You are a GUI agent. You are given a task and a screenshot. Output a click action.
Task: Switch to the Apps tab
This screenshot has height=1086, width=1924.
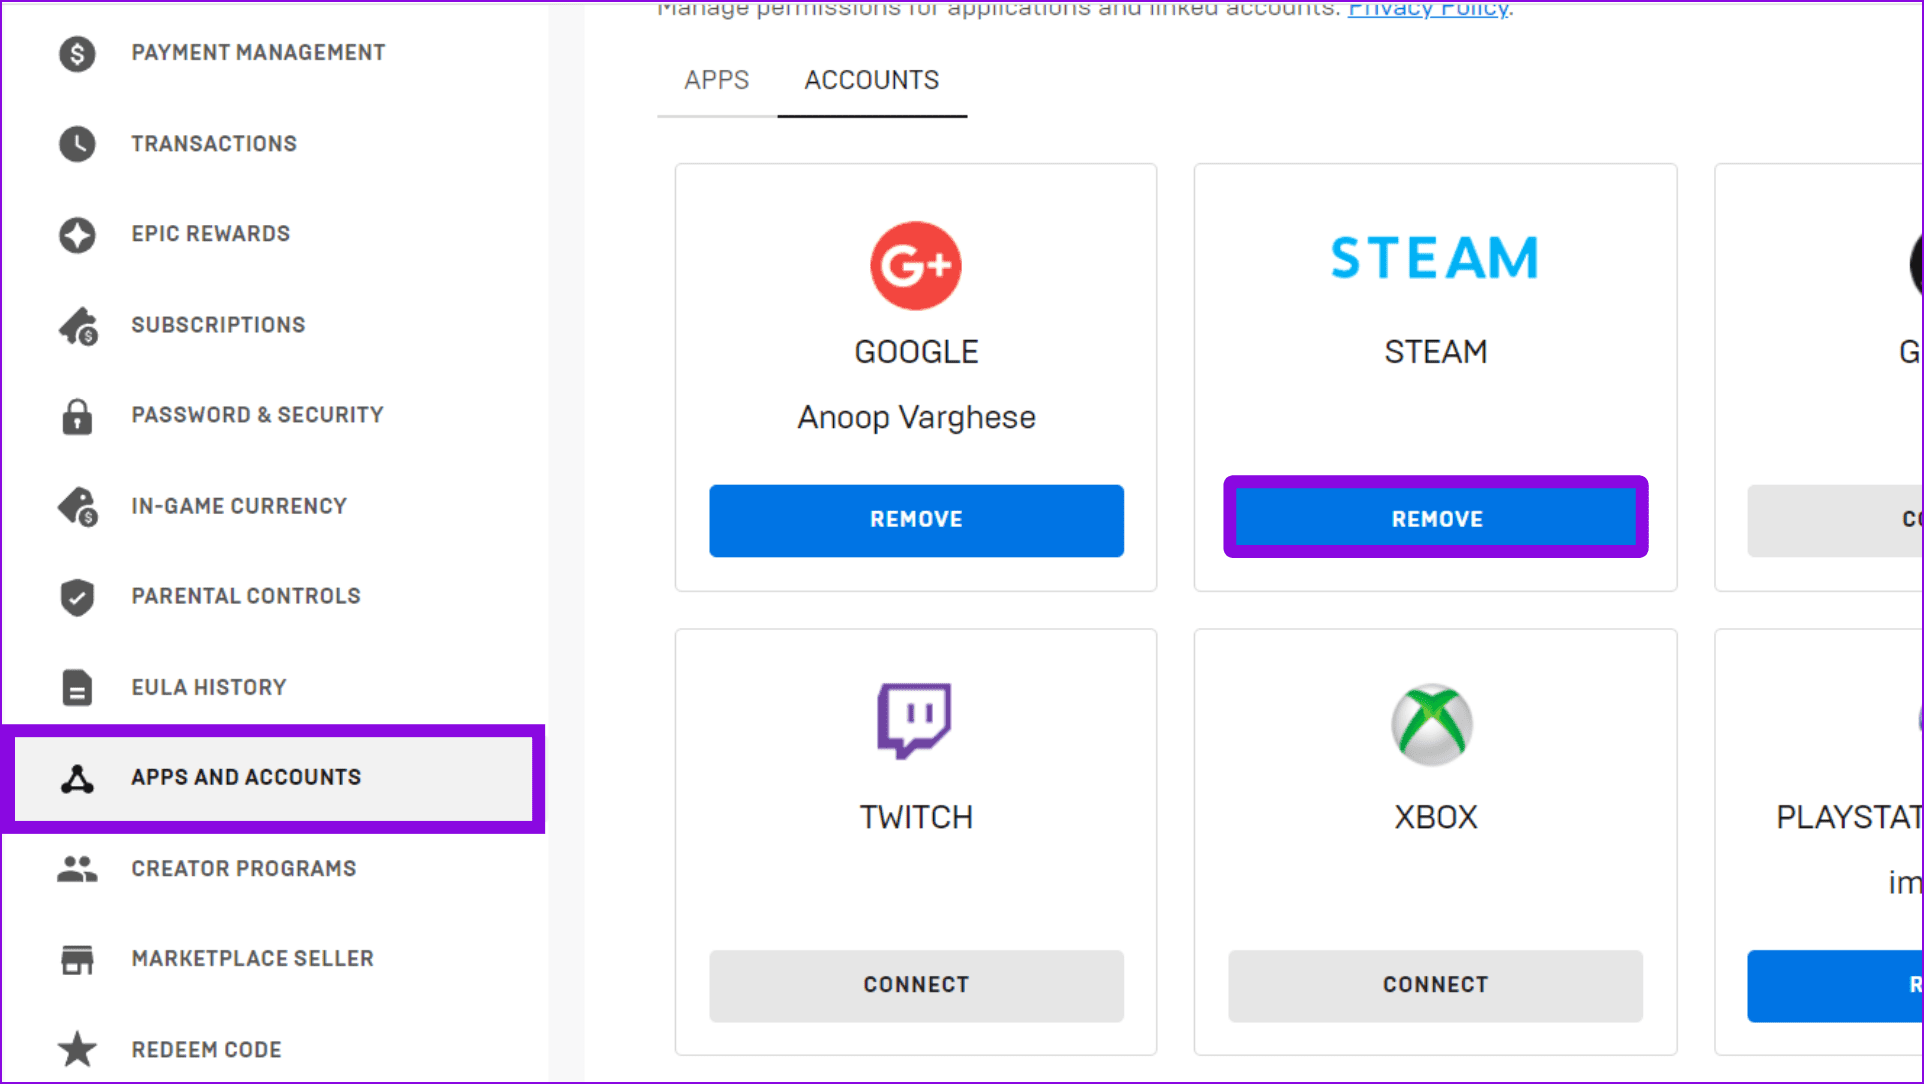pos(717,81)
